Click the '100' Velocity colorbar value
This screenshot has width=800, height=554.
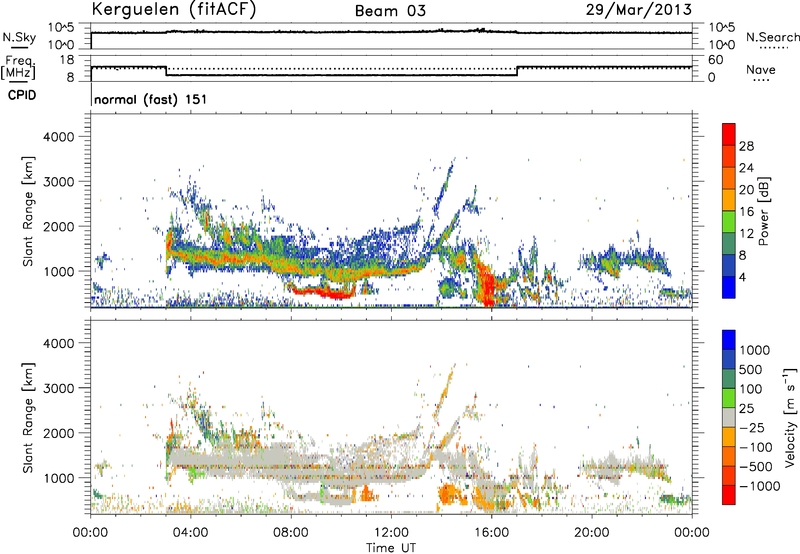(753, 389)
